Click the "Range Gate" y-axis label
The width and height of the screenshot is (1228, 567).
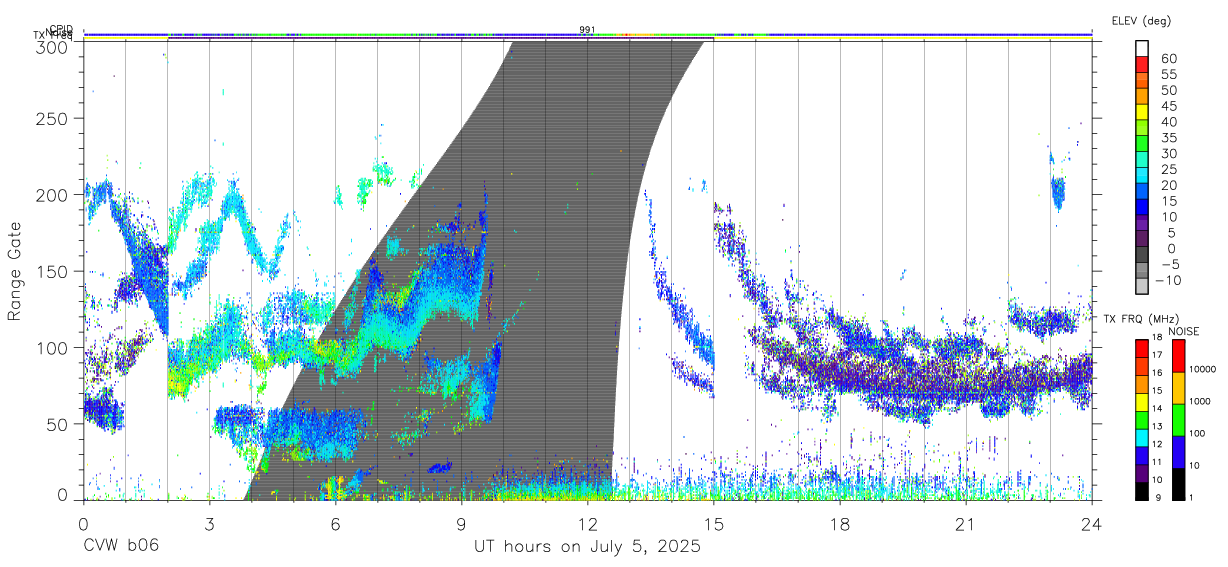pyautogui.click(x=15, y=271)
